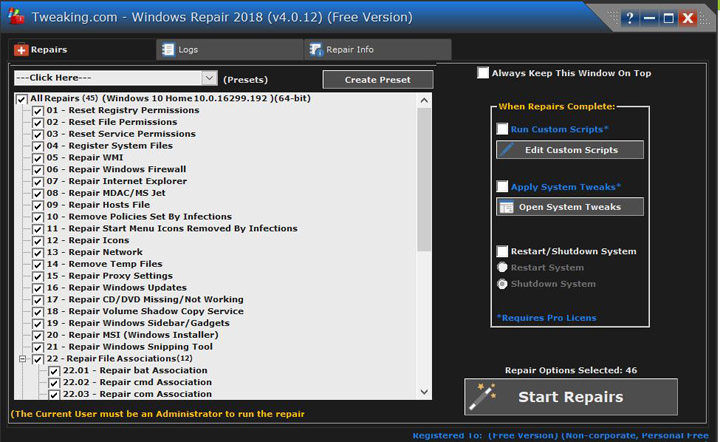The height and width of the screenshot is (442, 720).
Task: Select the Restart System radio button
Action: [x=502, y=267]
